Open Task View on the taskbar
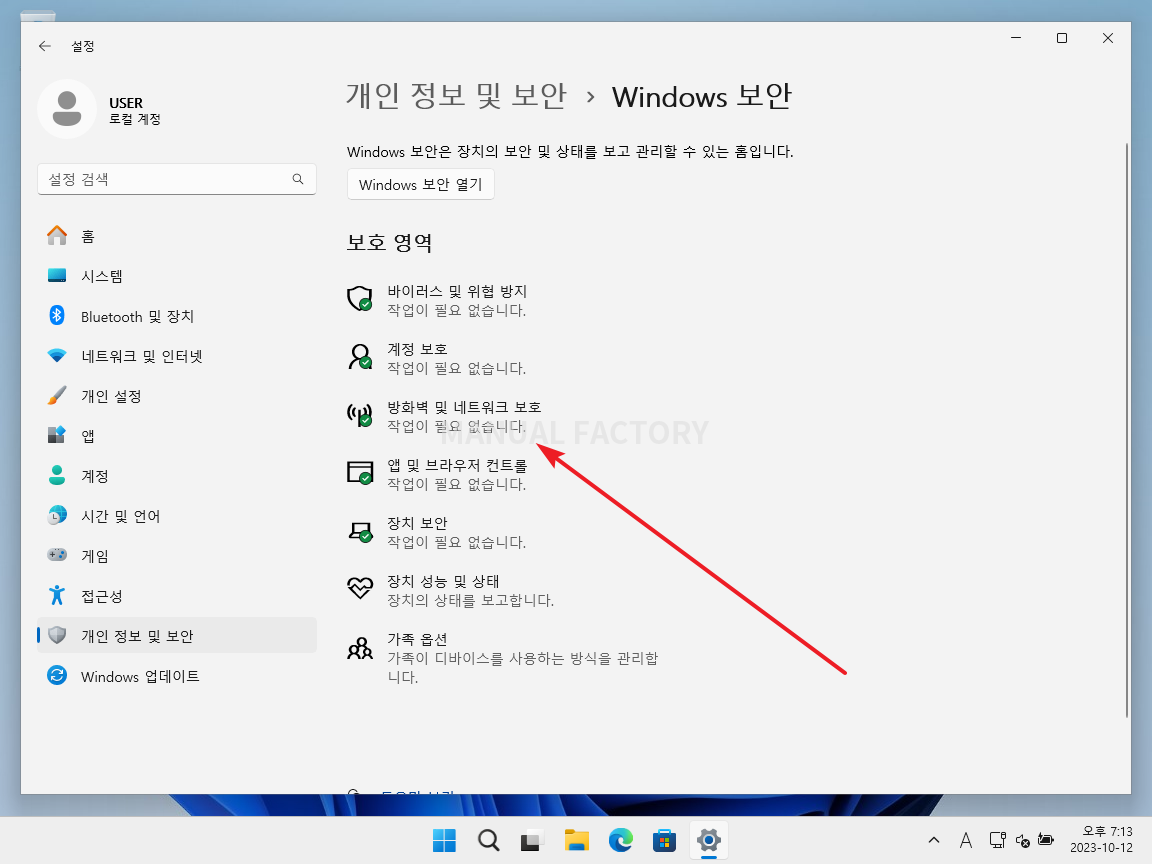Image resolution: width=1152 pixels, height=864 pixels. [x=532, y=840]
